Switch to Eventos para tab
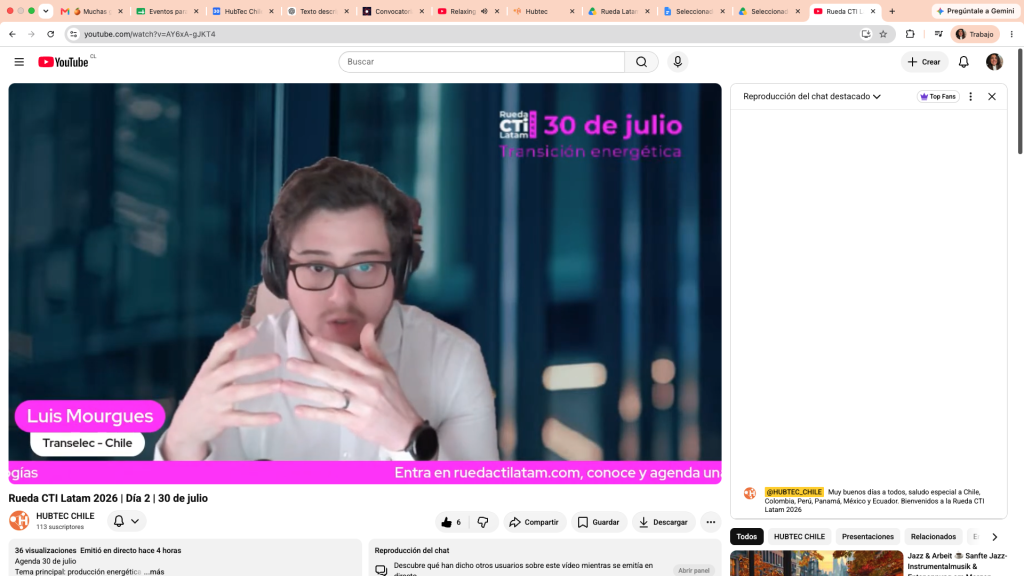Screen dimensions: 1024x576 coord(167,11)
